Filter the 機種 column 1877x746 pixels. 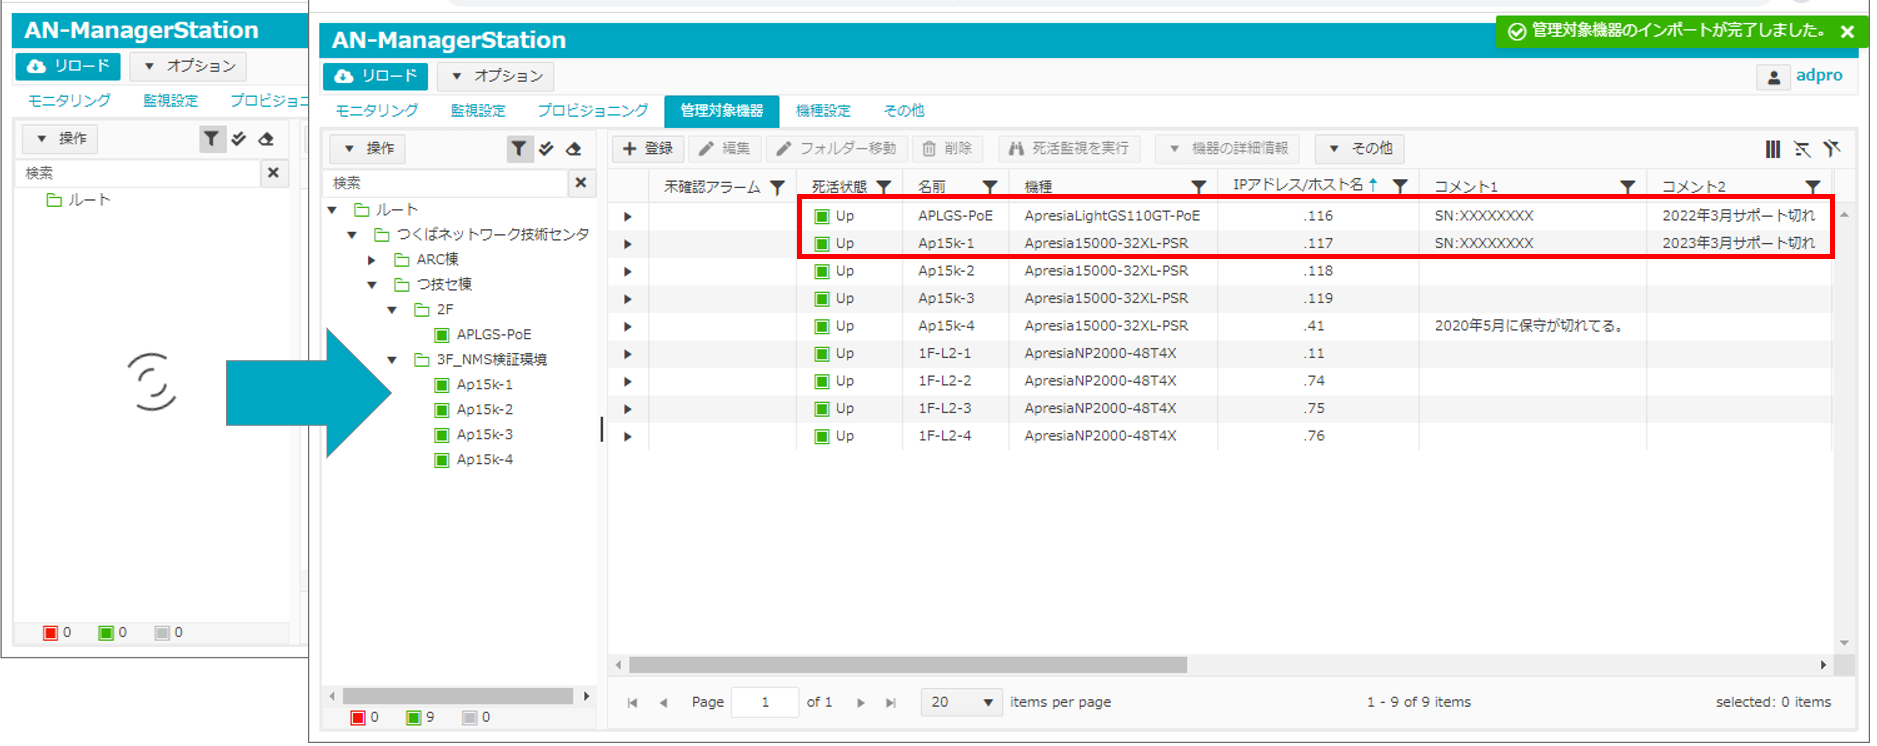[1198, 187]
